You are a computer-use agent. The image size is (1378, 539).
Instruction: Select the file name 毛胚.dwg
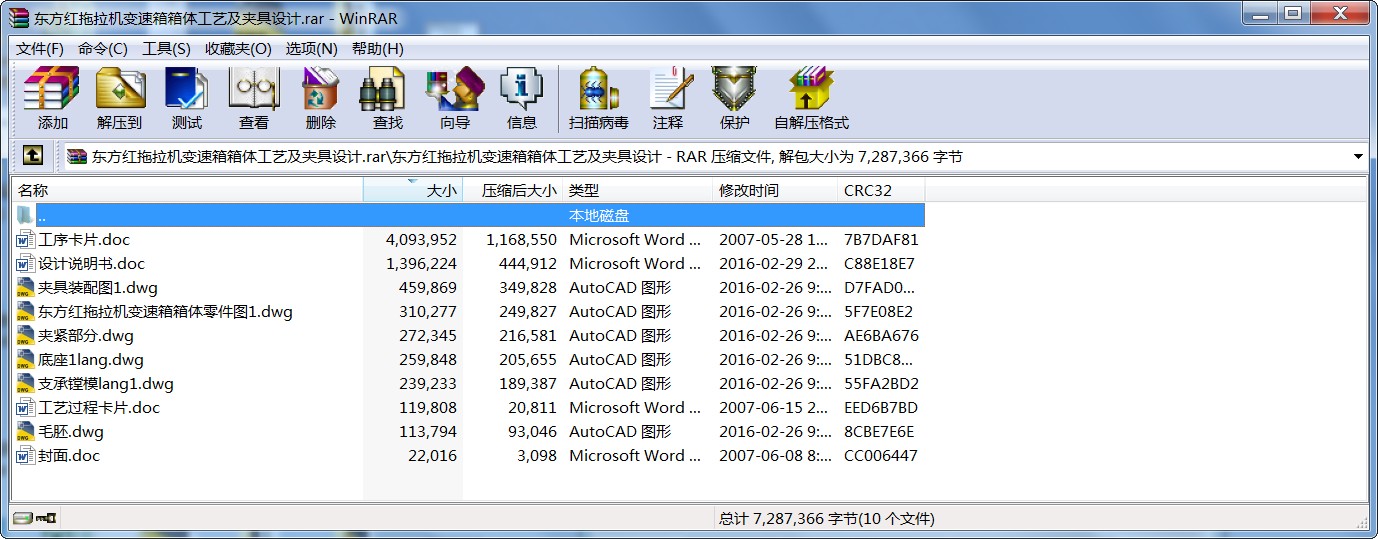pos(71,432)
